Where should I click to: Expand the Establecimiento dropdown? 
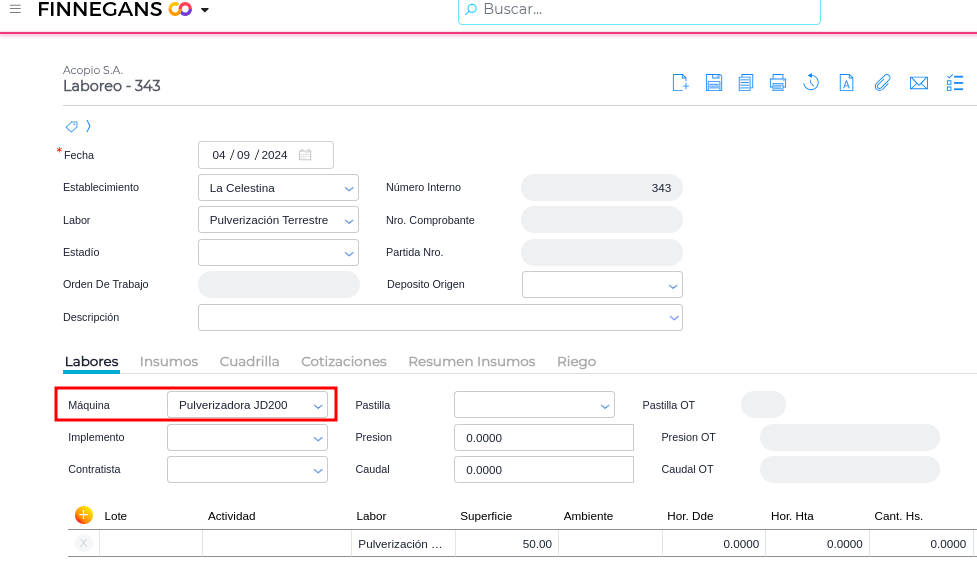[349, 188]
